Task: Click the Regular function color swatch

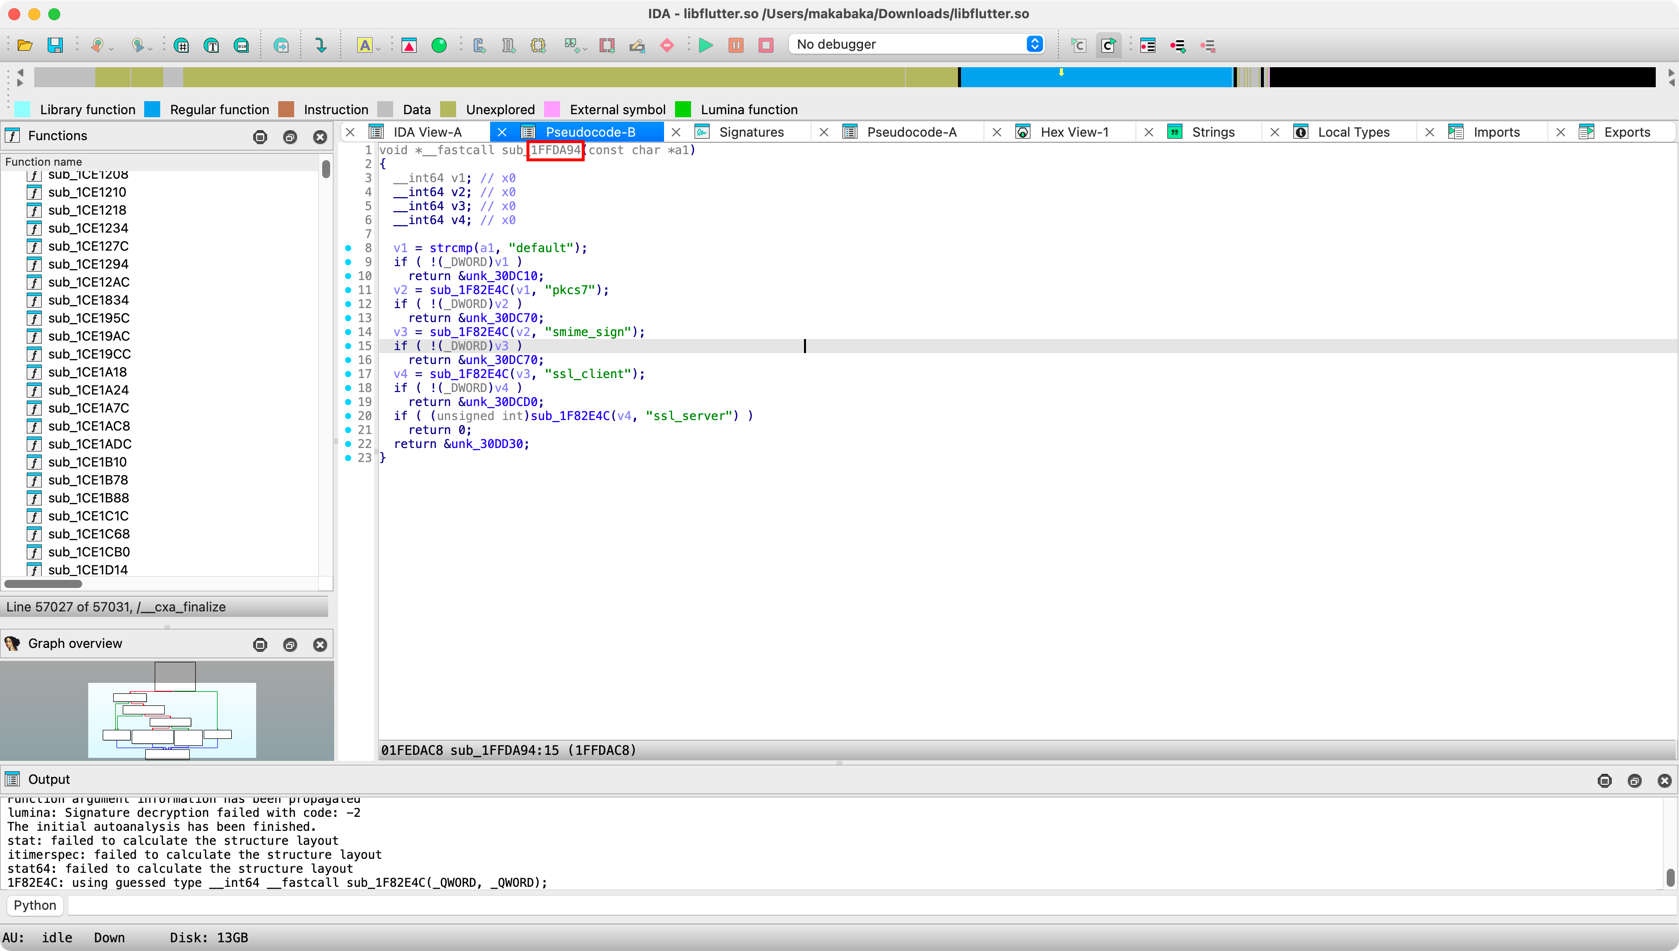Action: click(152, 109)
